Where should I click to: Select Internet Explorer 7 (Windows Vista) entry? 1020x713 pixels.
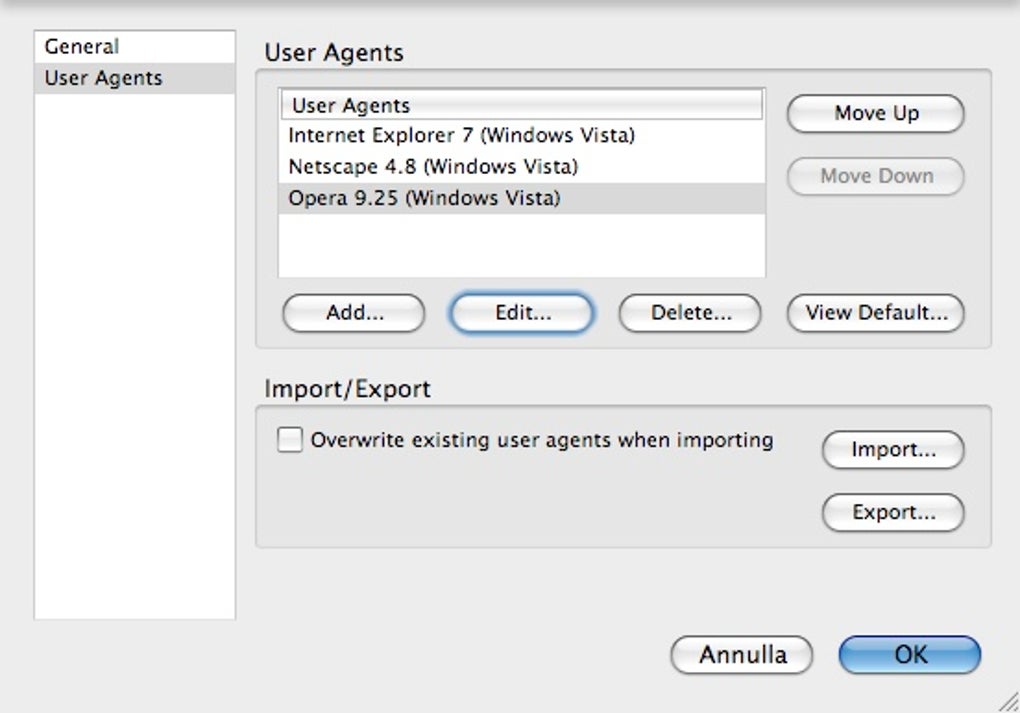(461, 135)
